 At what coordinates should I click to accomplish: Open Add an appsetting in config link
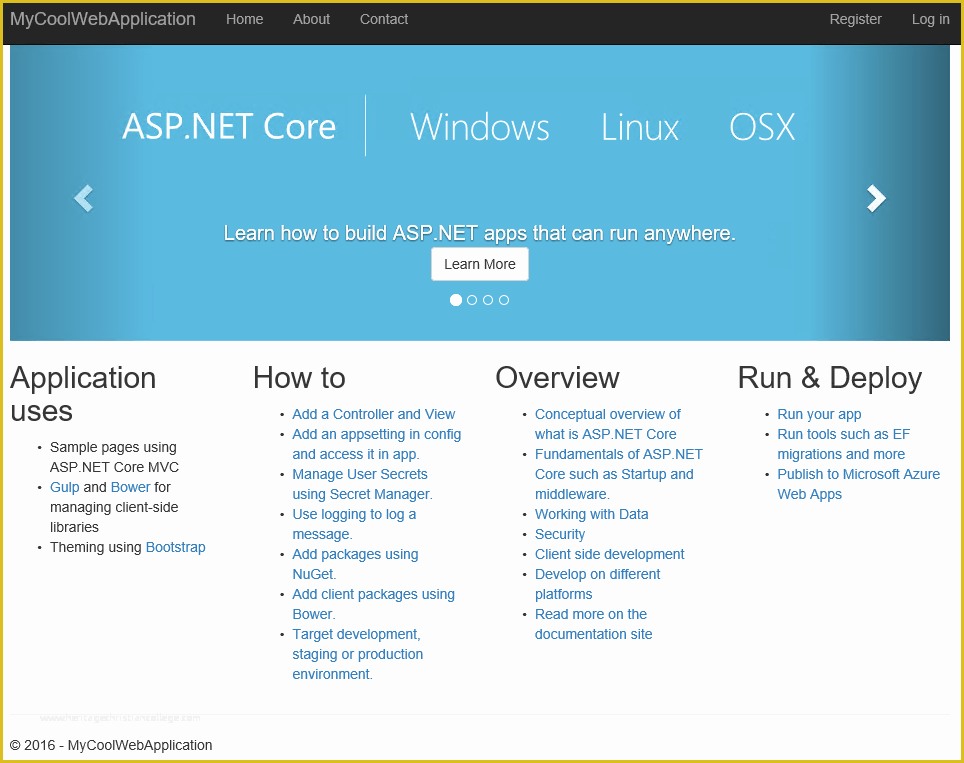[376, 445]
